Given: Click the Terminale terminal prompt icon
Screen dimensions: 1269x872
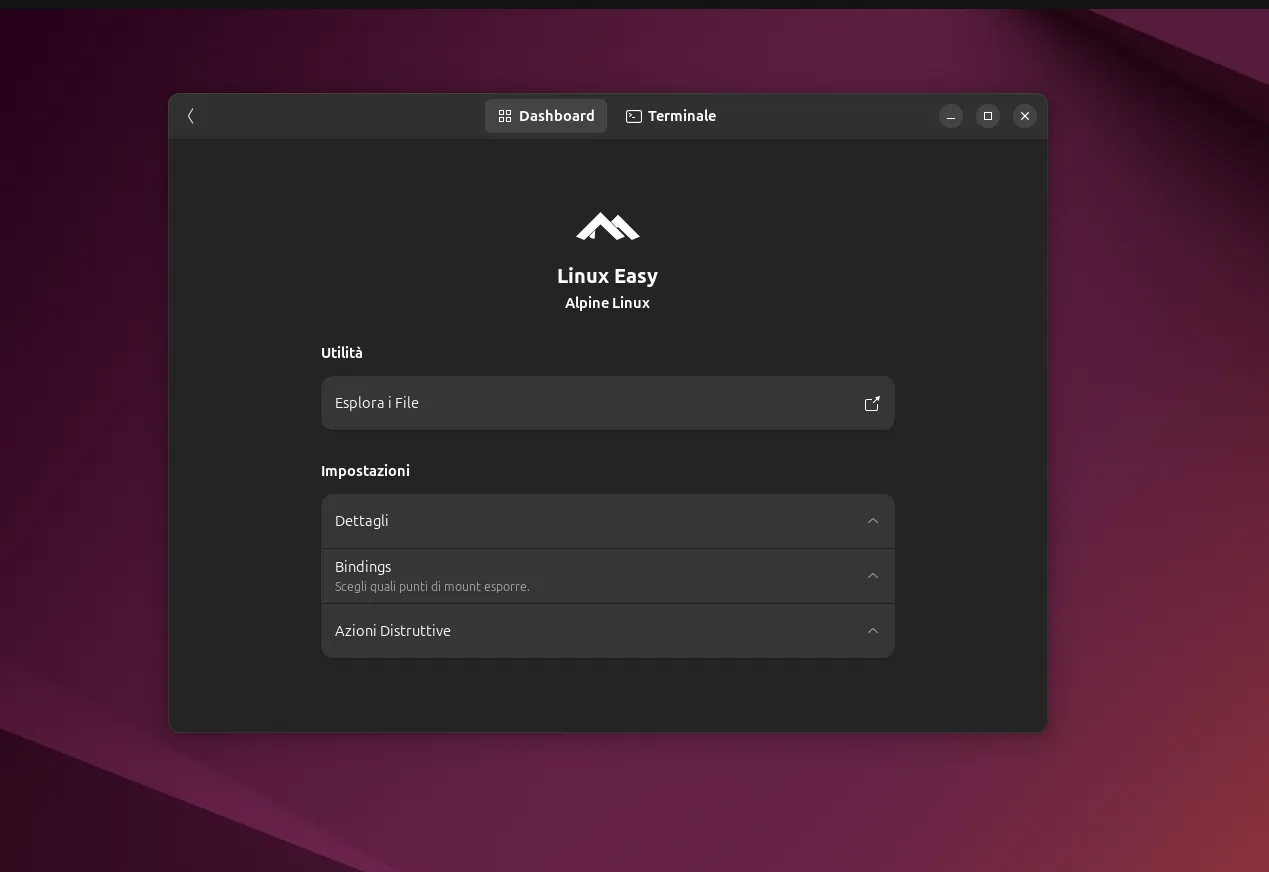Looking at the screenshot, I should pyautogui.click(x=633, y=116).
